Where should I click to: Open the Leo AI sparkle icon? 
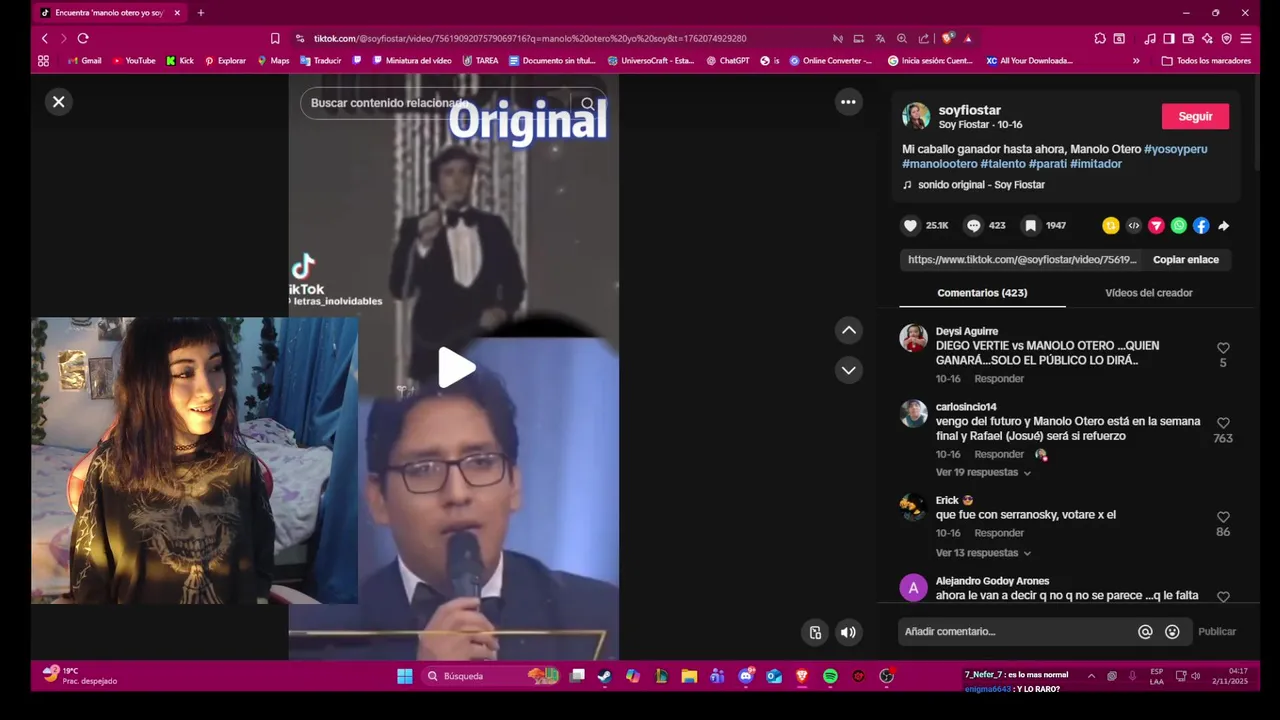point(1207,38)
